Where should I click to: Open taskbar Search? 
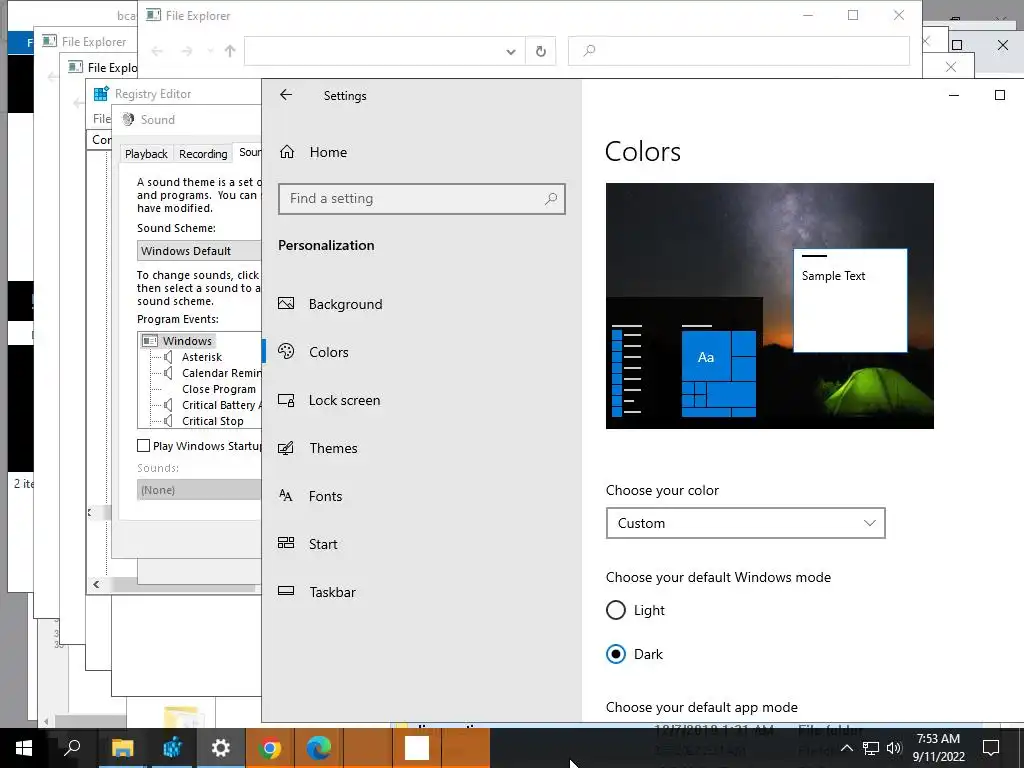tap(72, 748)
